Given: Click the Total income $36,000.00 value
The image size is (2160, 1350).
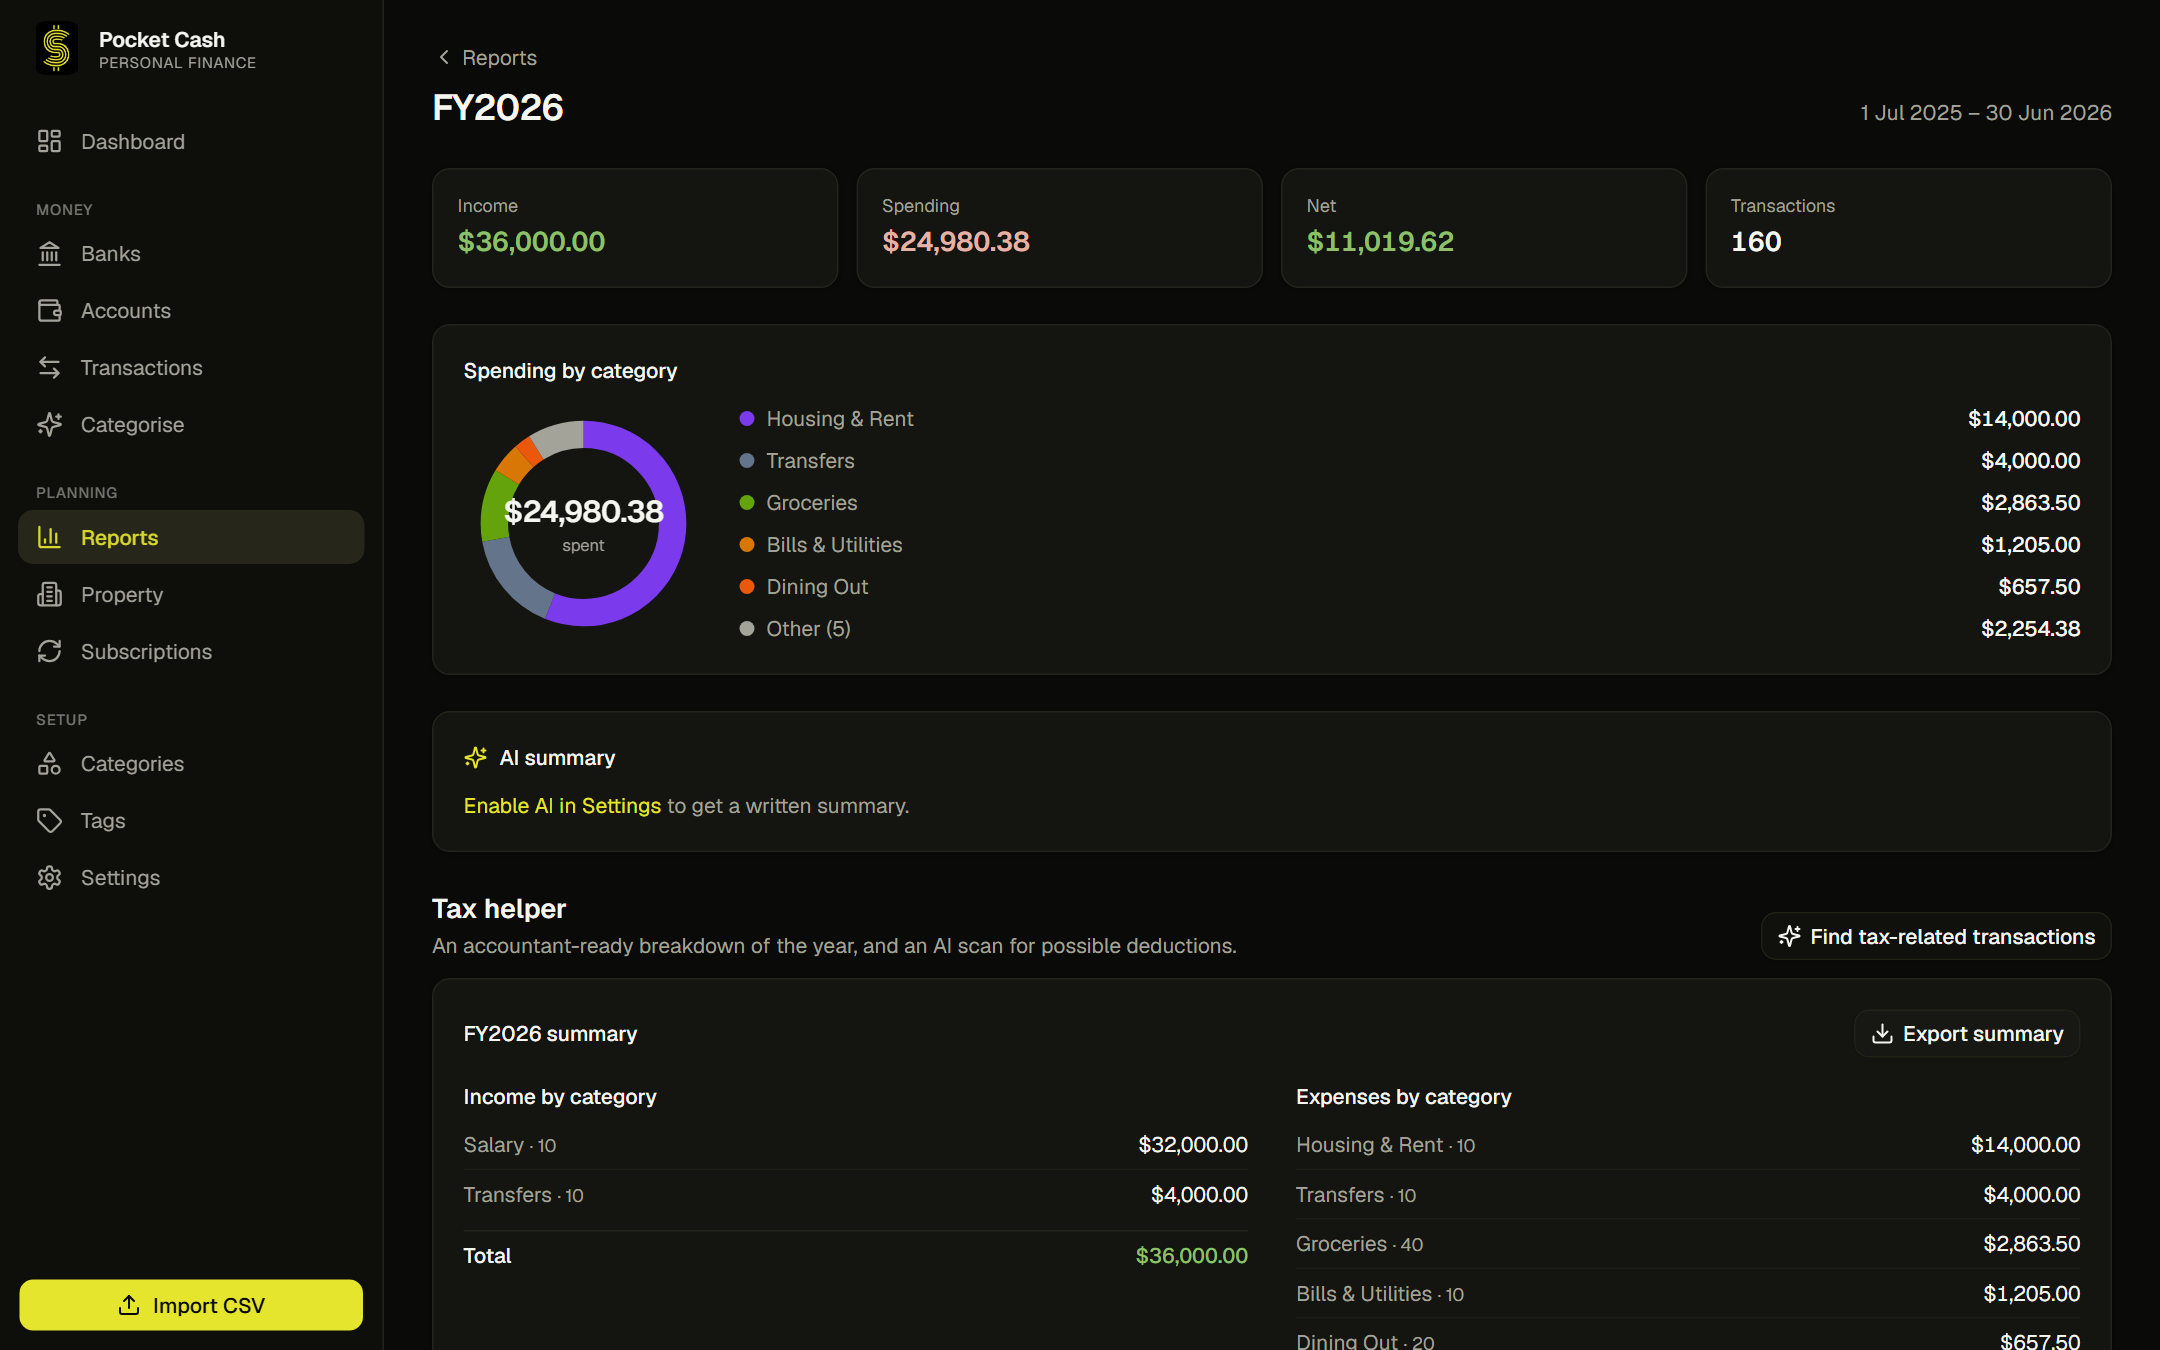Looking at the screenshot, I should coord(1191,1256).
